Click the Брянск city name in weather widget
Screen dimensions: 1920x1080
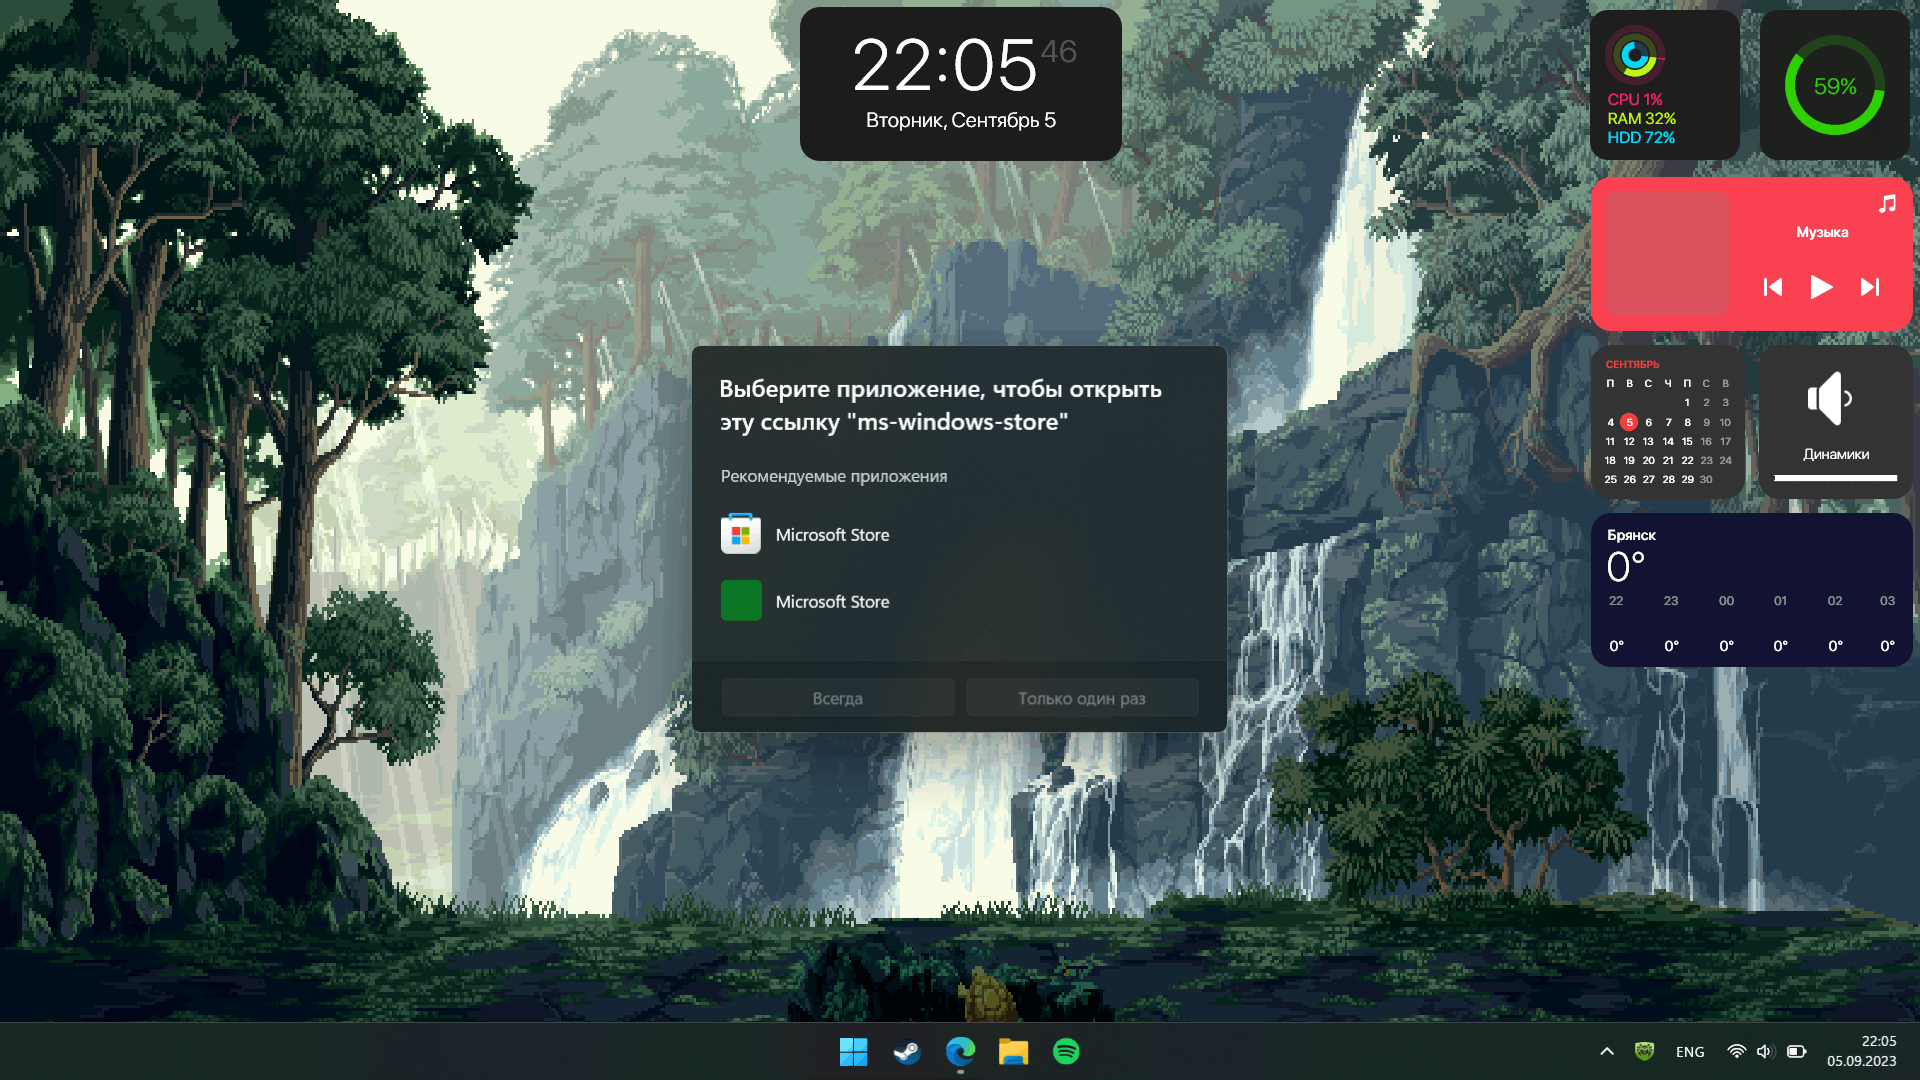(x=1631, y=535)
